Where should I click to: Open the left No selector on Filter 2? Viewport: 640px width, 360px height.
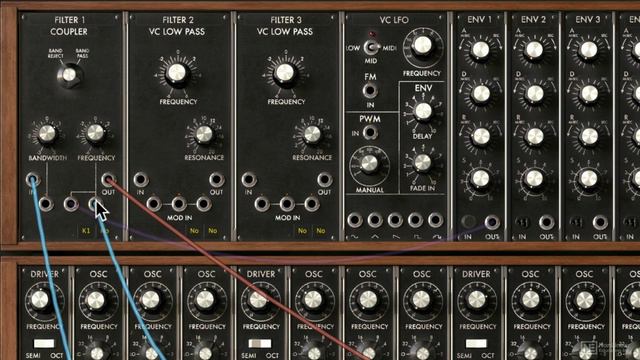click(x=194, y=231)
